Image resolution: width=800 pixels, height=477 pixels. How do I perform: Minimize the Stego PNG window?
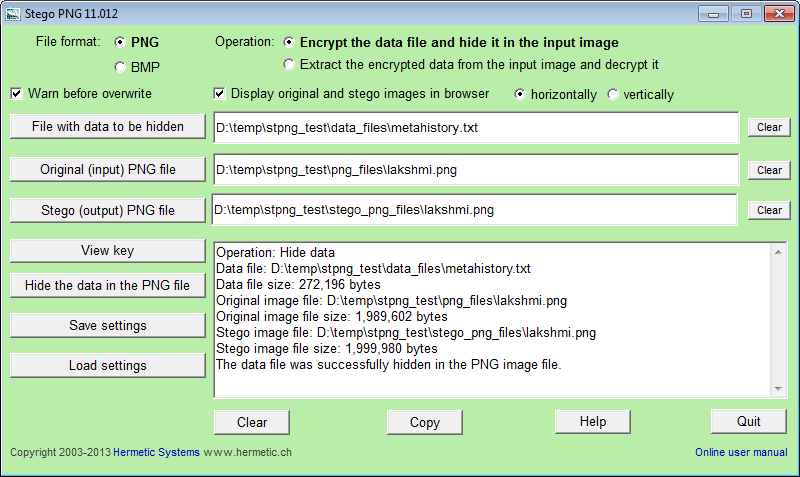point(713,14)
